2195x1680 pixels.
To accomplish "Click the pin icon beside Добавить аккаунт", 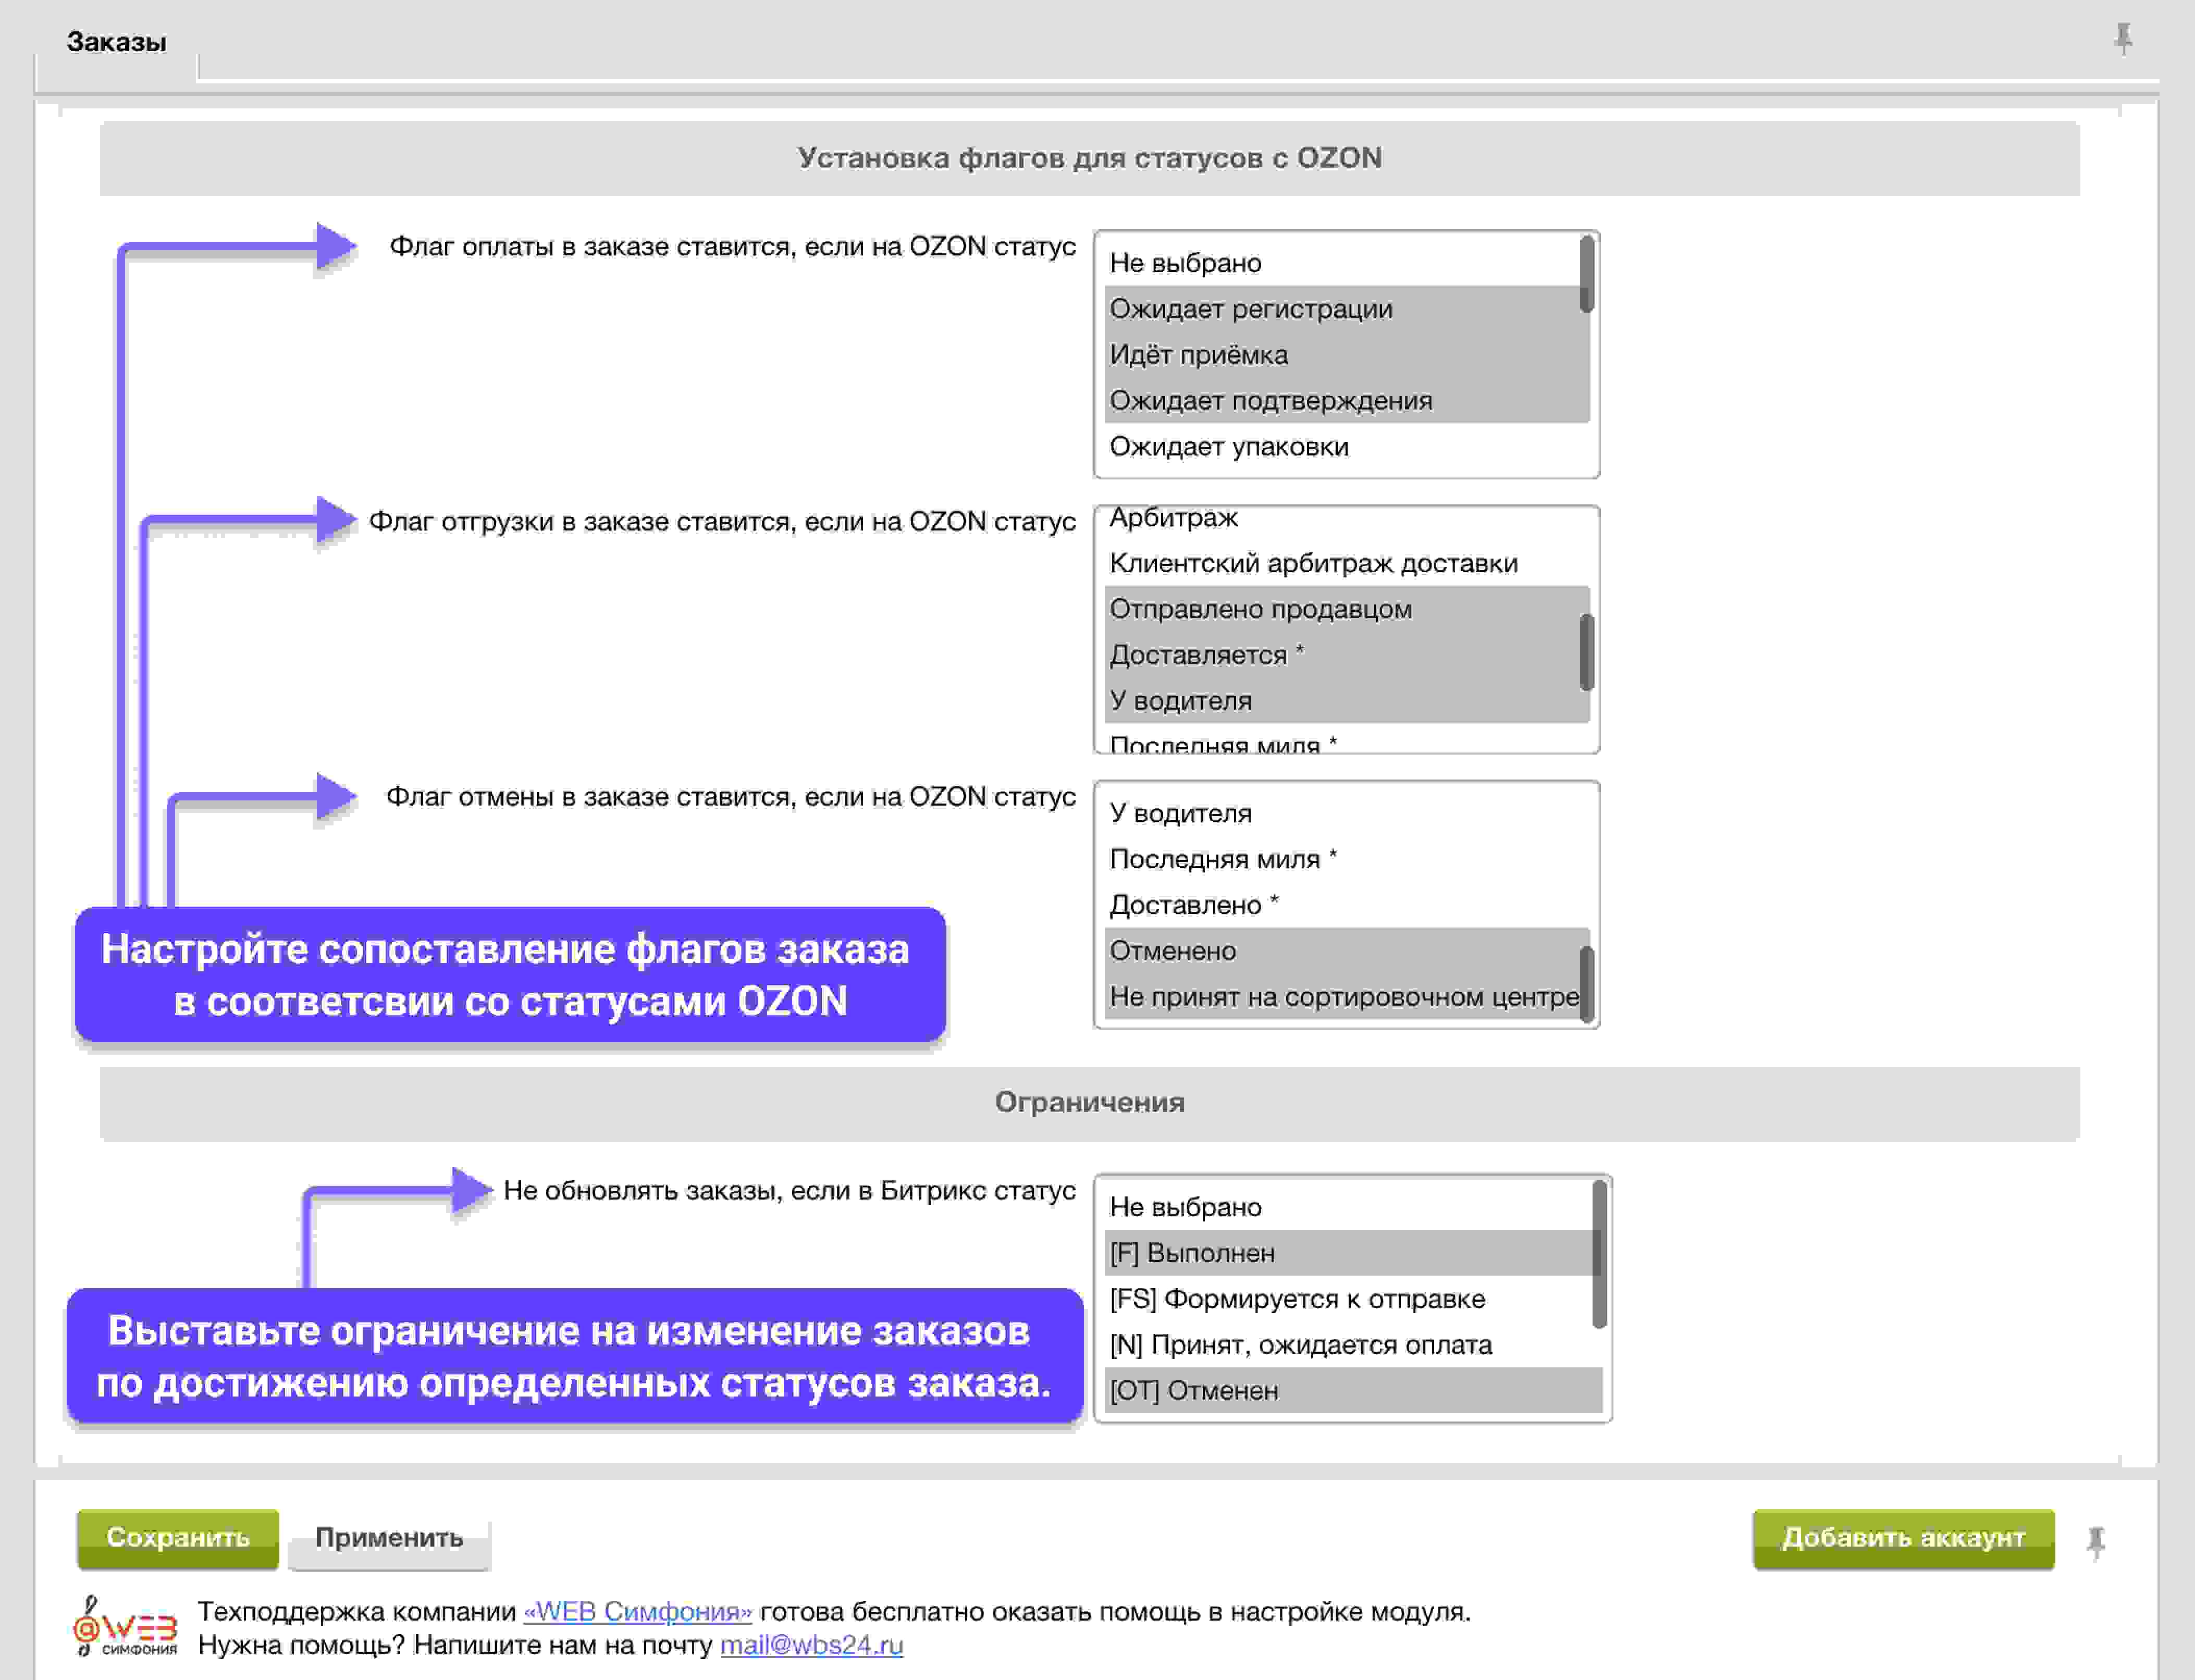I will coord(2096,1542).
